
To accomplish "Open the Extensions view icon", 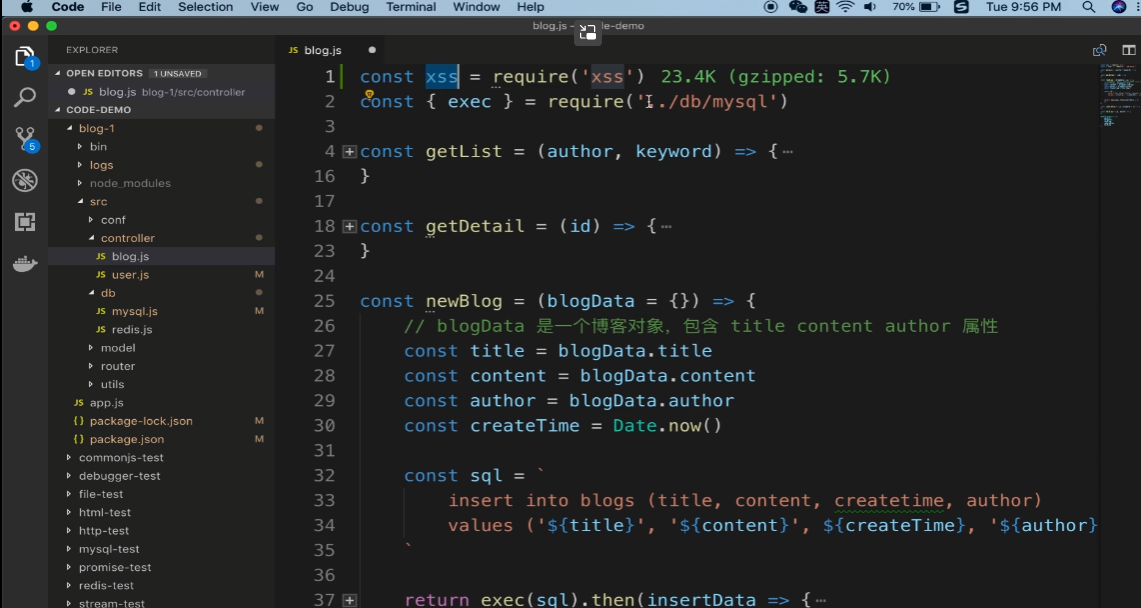I will point(25,222).
